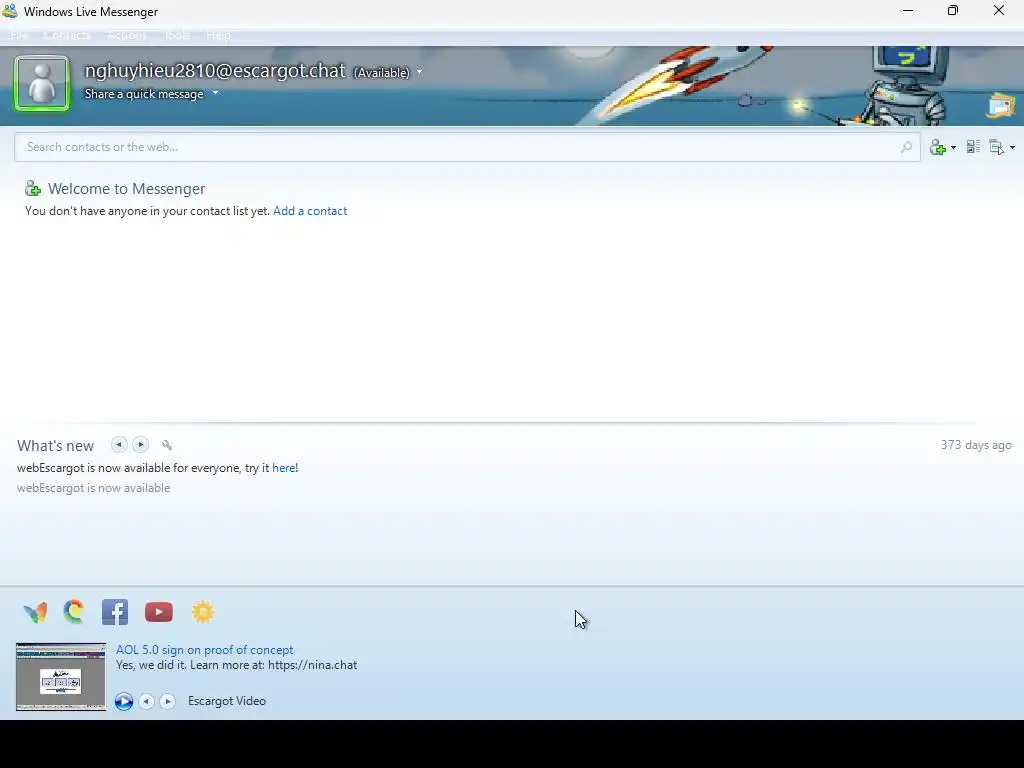Expand the Available status dropdown arrow

pyautogui.click(x=420, y=72)
